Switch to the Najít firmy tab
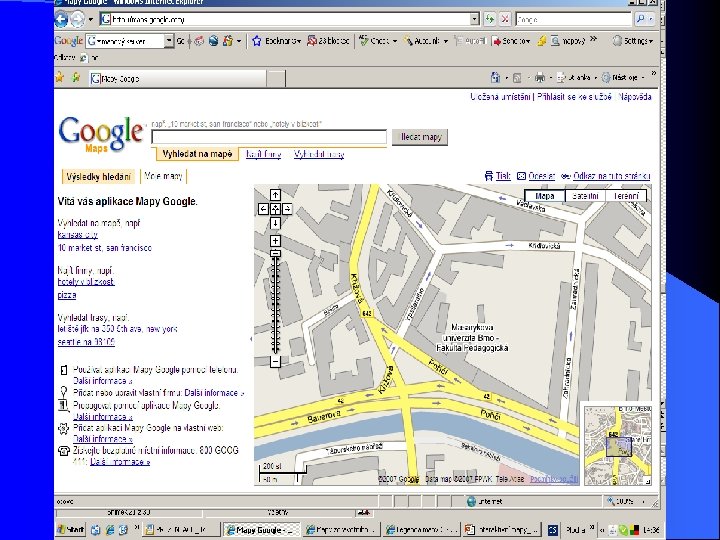 point(263,154)
